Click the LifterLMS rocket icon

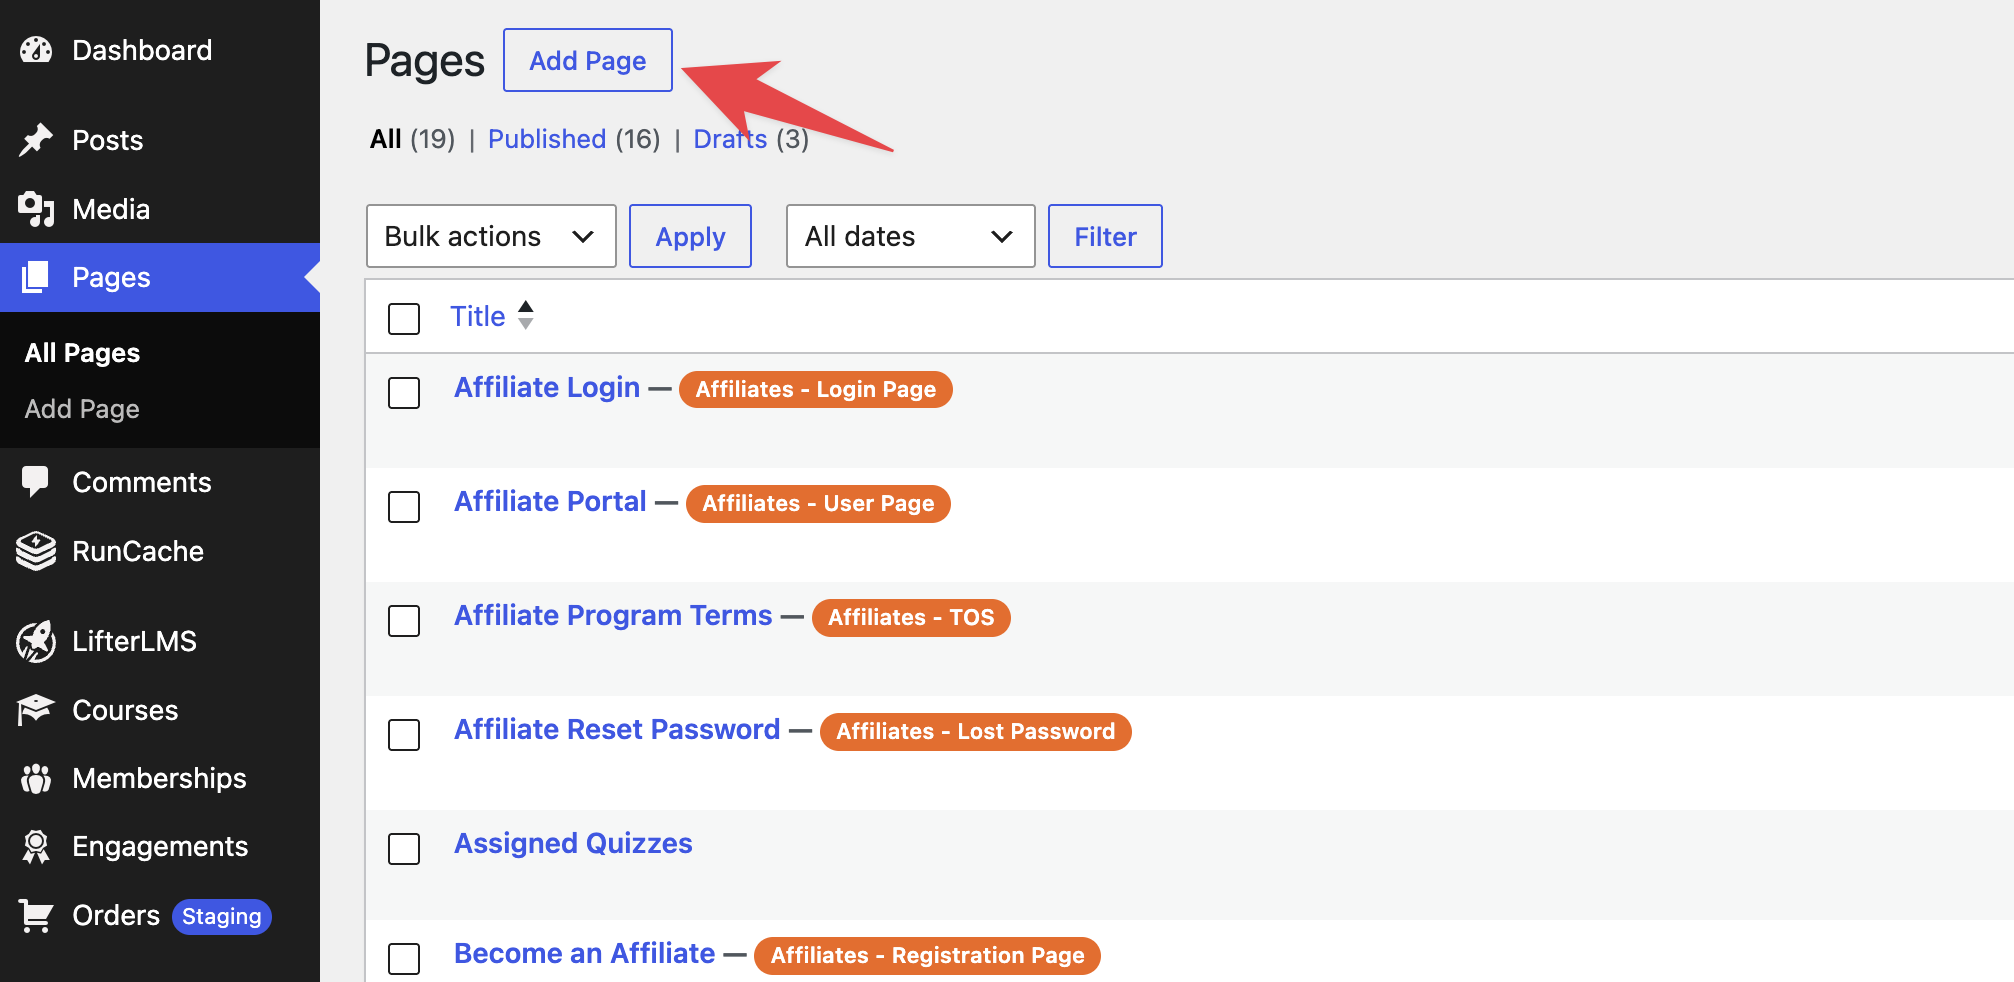pyautogui.click(x=36, y=641)
